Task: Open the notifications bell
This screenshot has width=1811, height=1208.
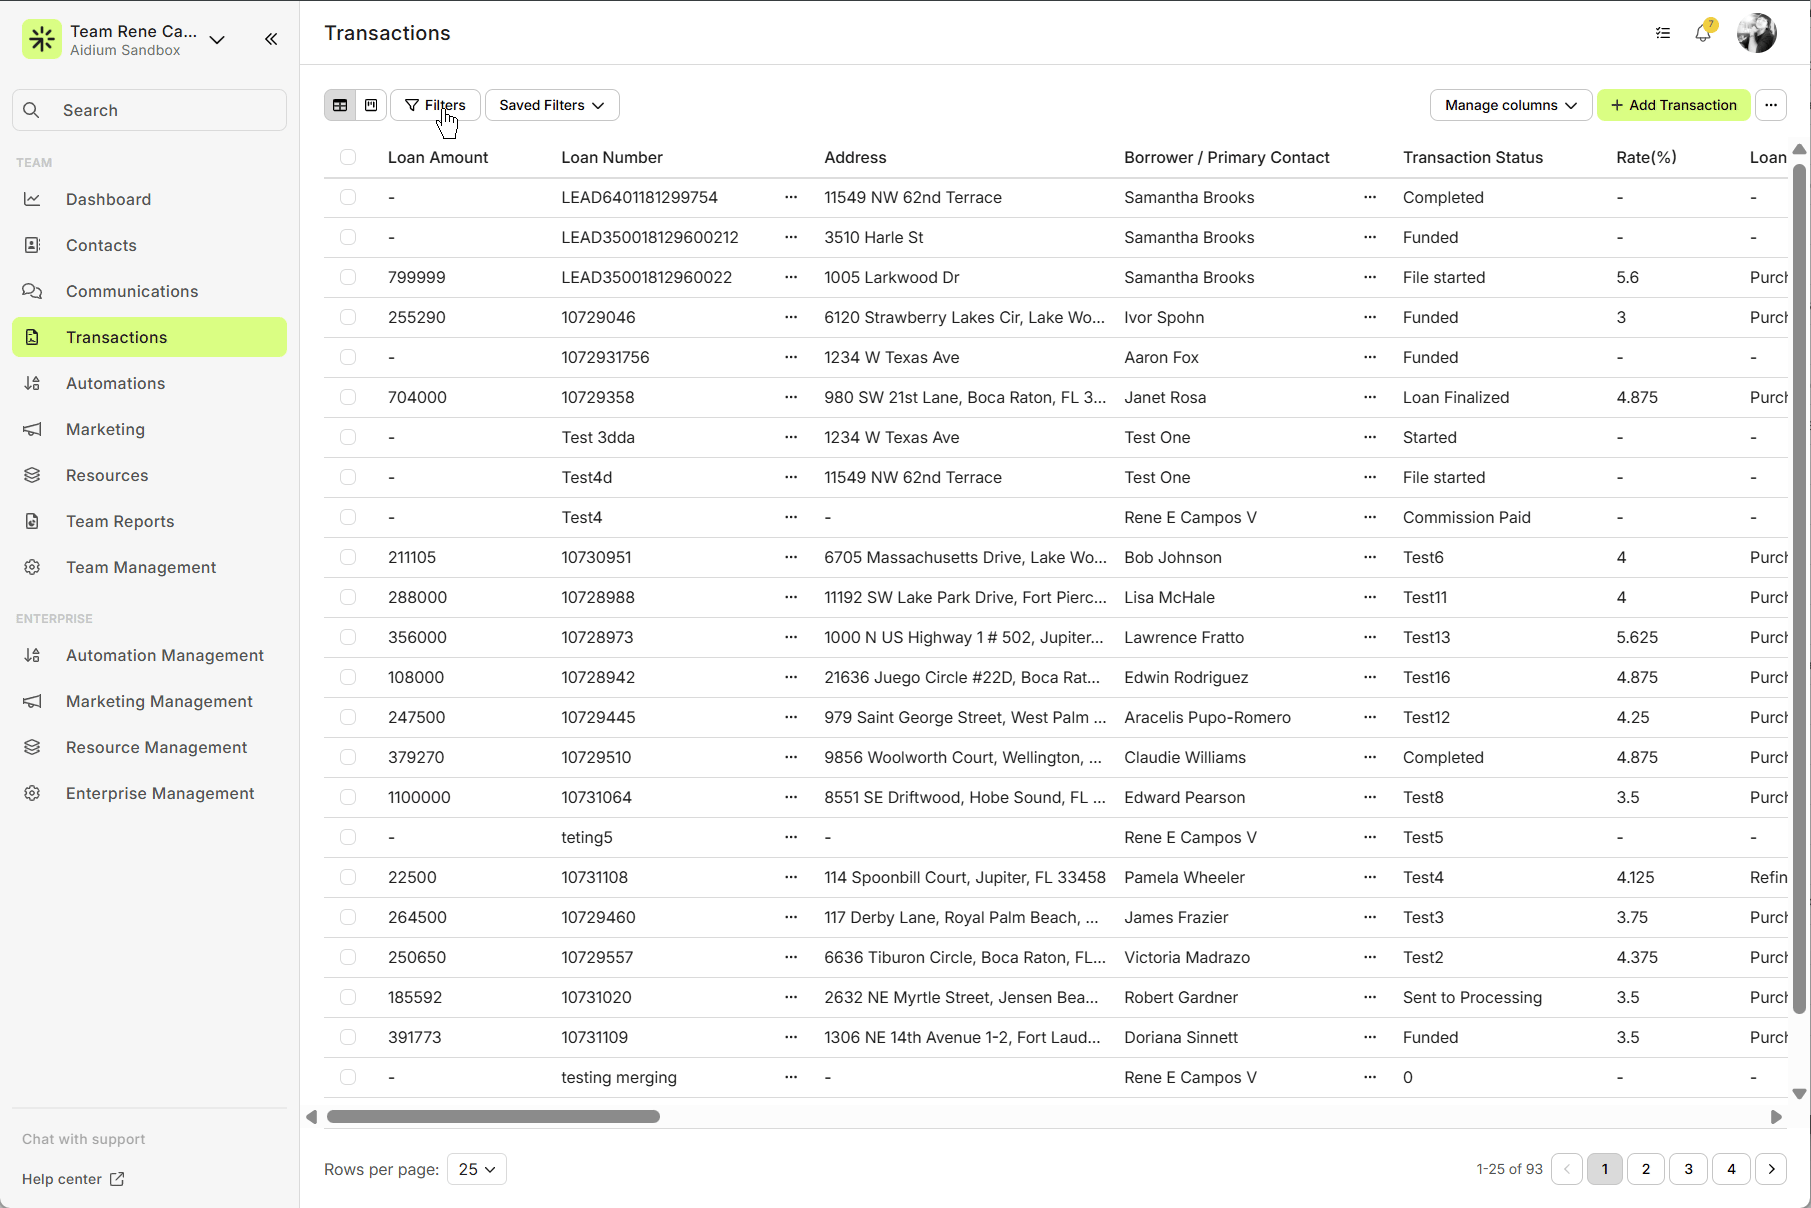Action: click(1703, 33)
